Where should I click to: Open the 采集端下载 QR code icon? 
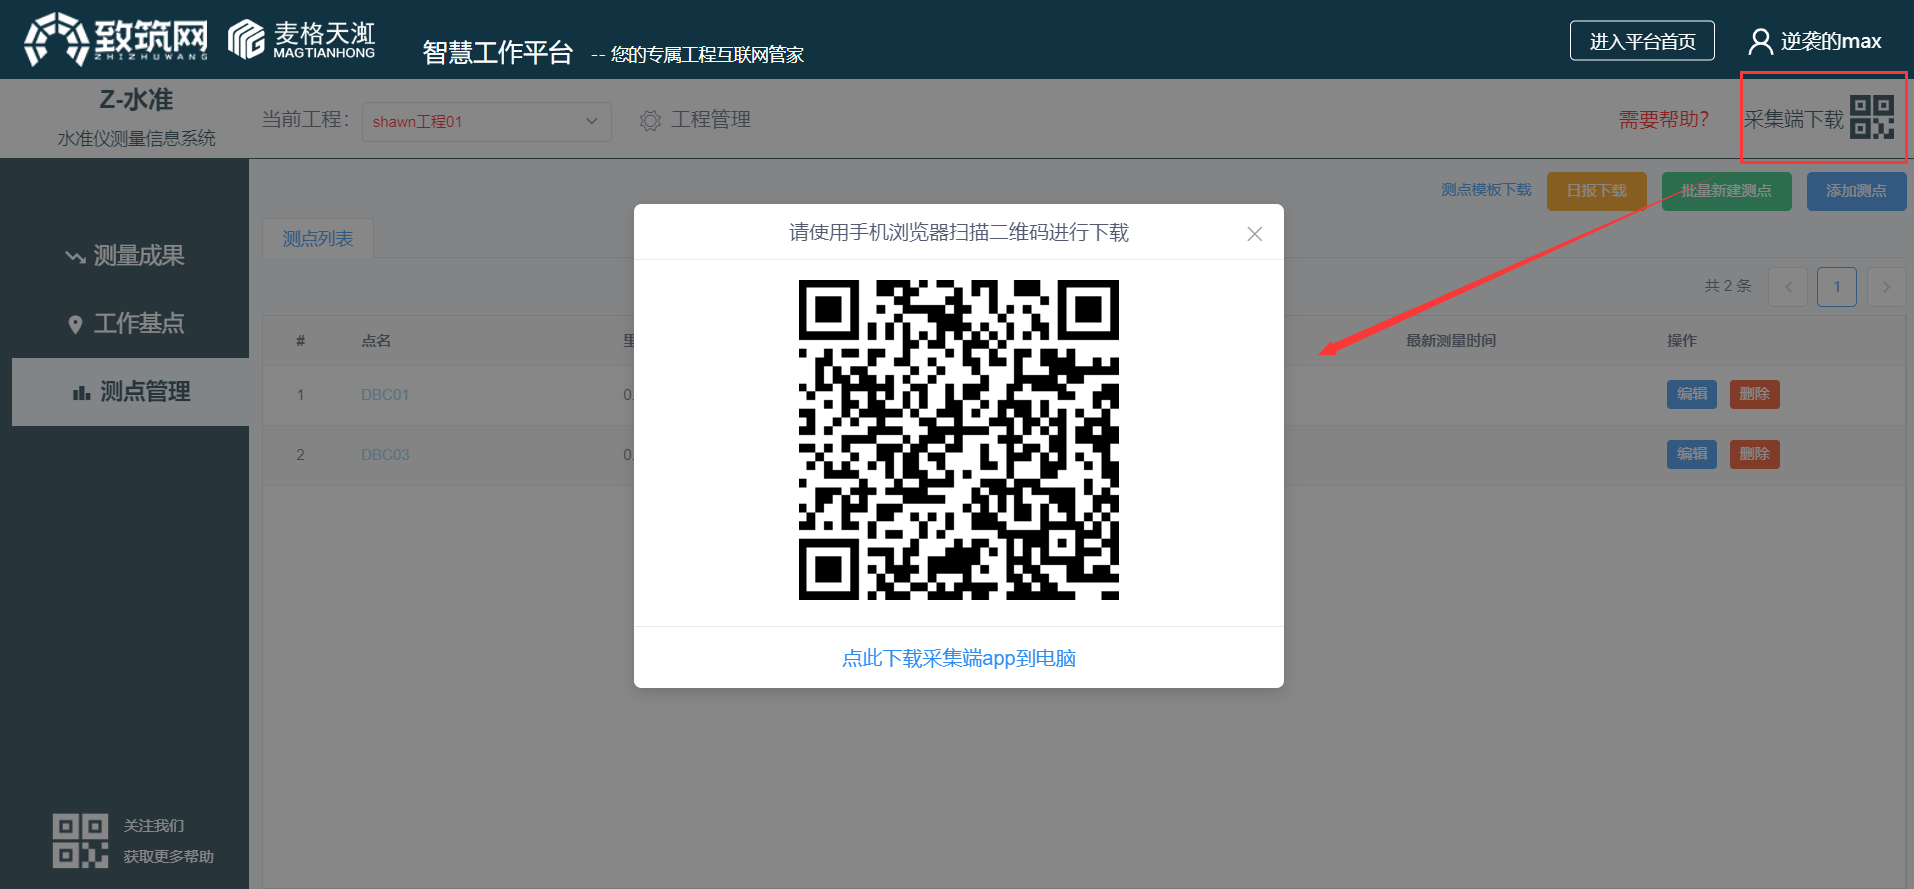tap(1872, 118)
